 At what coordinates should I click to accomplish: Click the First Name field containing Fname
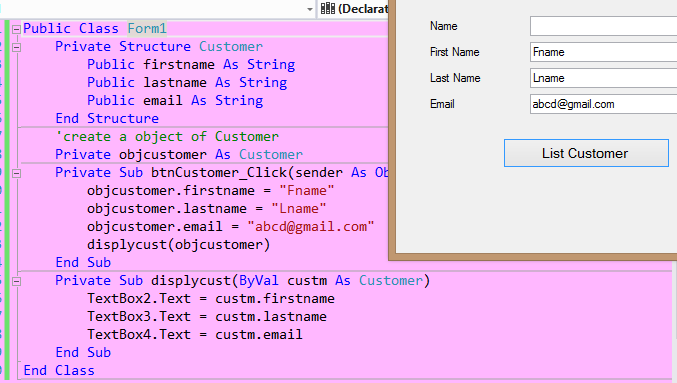(x=603, y=52)
